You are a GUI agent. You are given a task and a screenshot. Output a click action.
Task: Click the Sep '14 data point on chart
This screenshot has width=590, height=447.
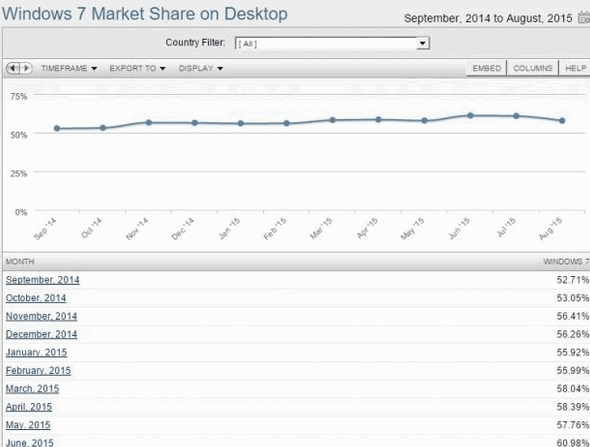point(57,129)
